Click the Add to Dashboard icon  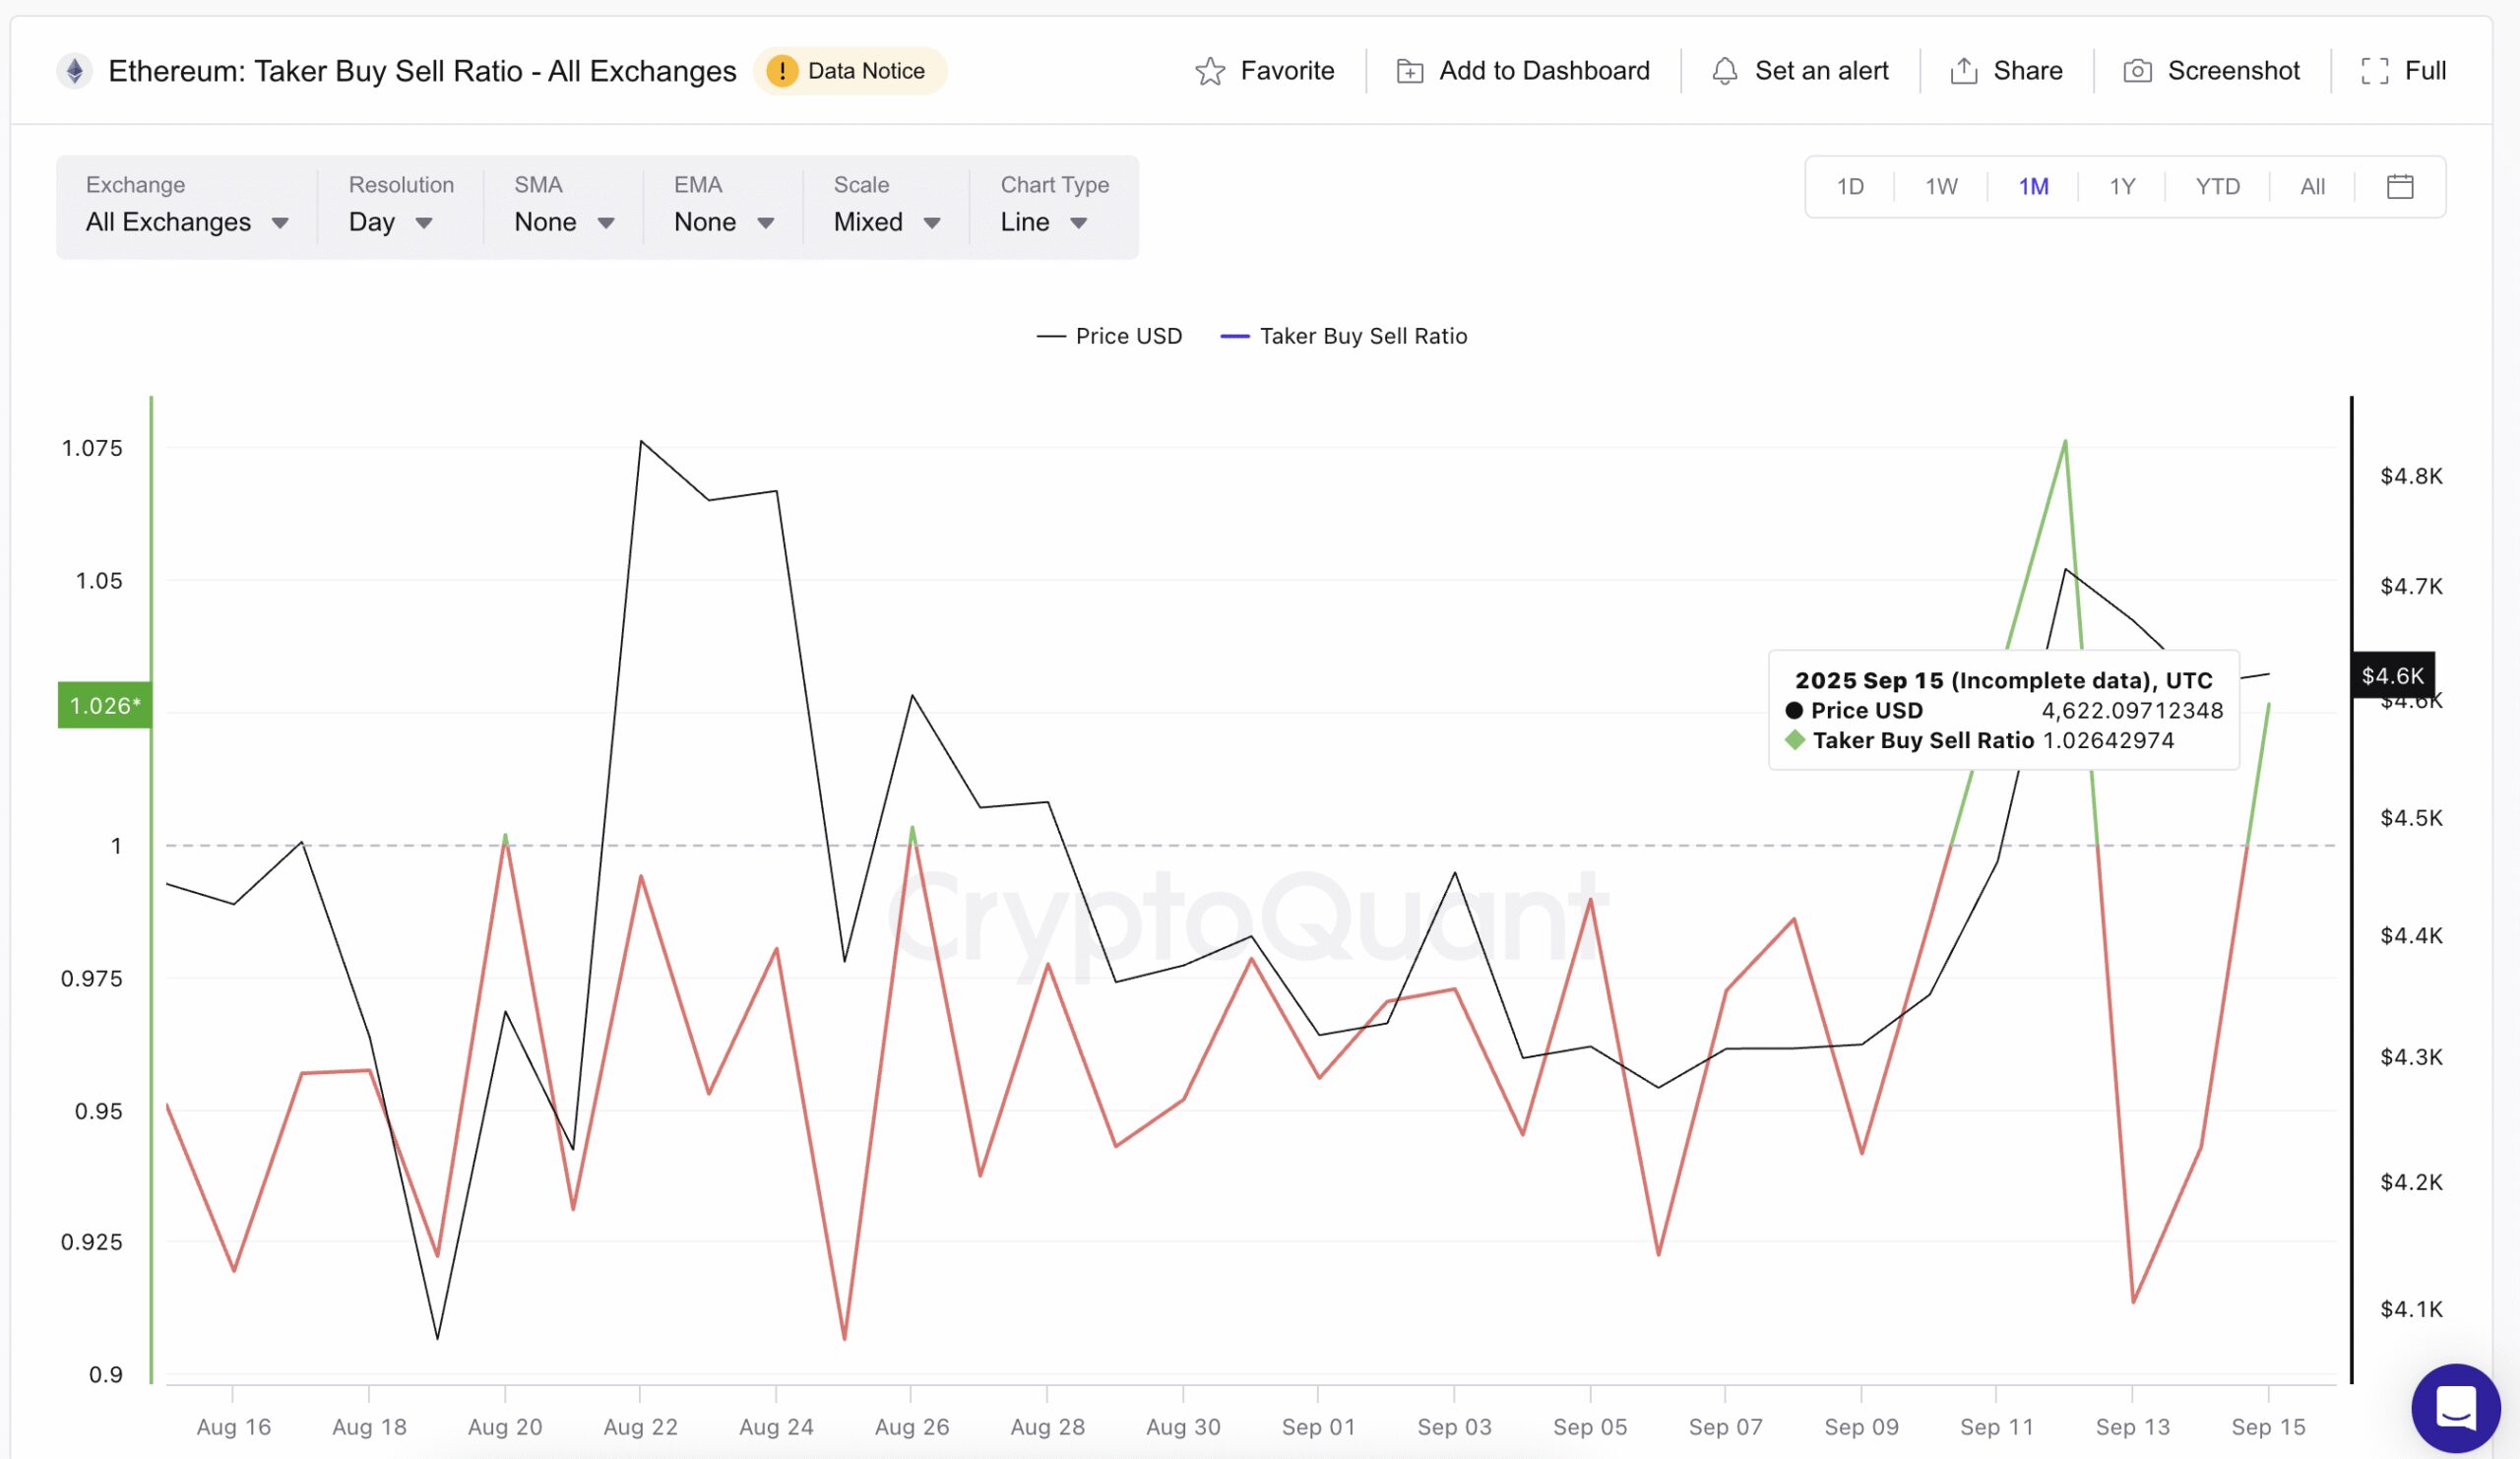[1410, 70]
